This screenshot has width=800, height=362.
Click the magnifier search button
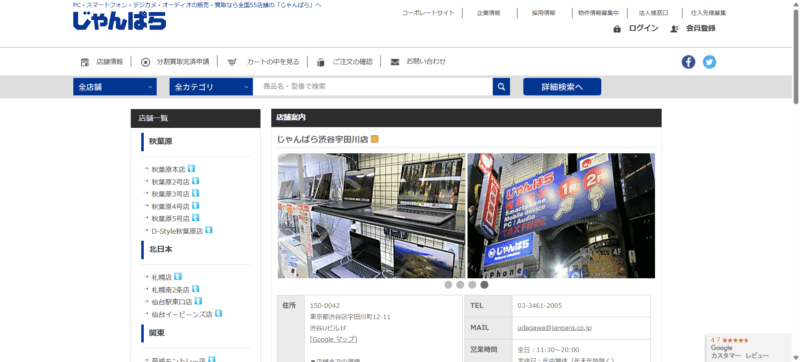click(501, 87)
